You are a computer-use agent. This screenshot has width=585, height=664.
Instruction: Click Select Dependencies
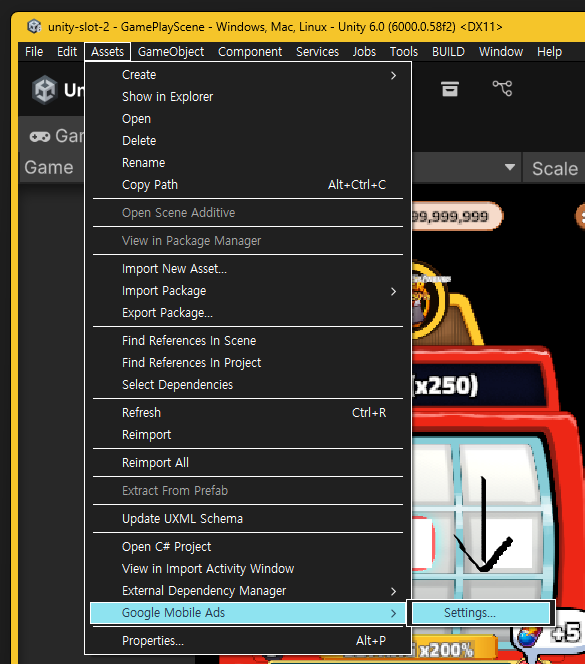click(248, 385)
